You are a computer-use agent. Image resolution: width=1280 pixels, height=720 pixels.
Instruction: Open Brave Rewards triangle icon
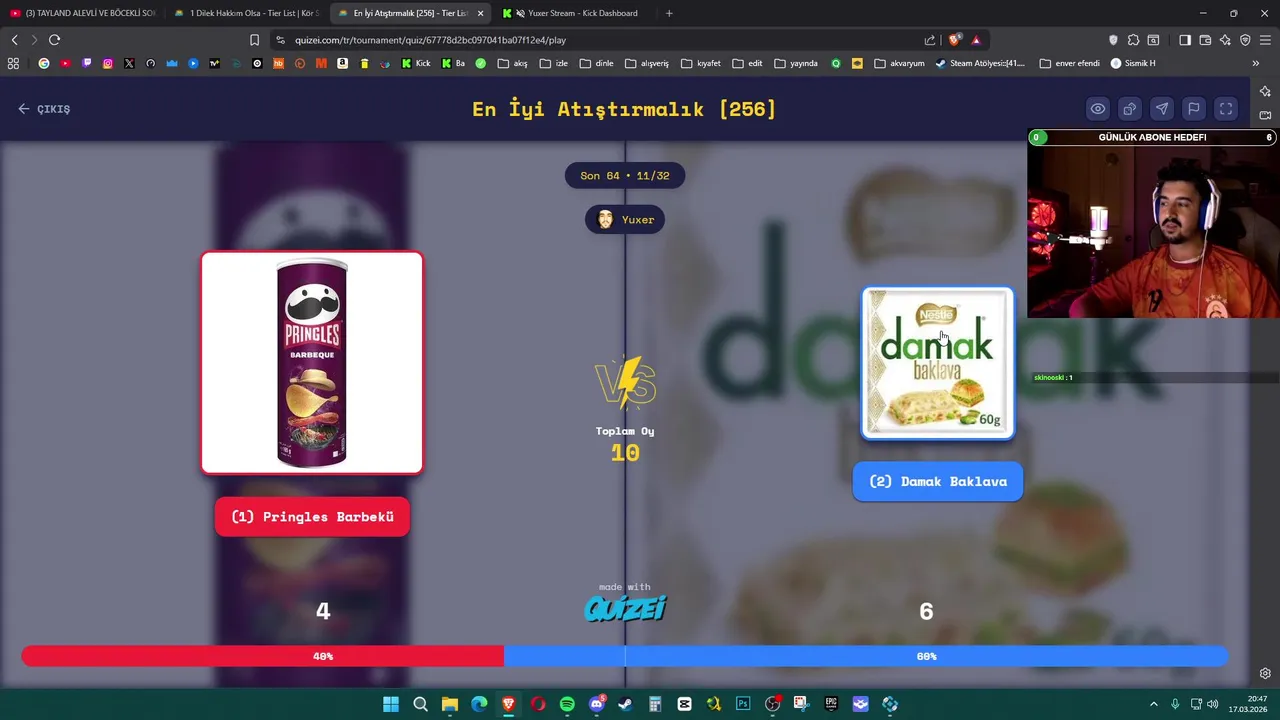(x=976, y=40)
